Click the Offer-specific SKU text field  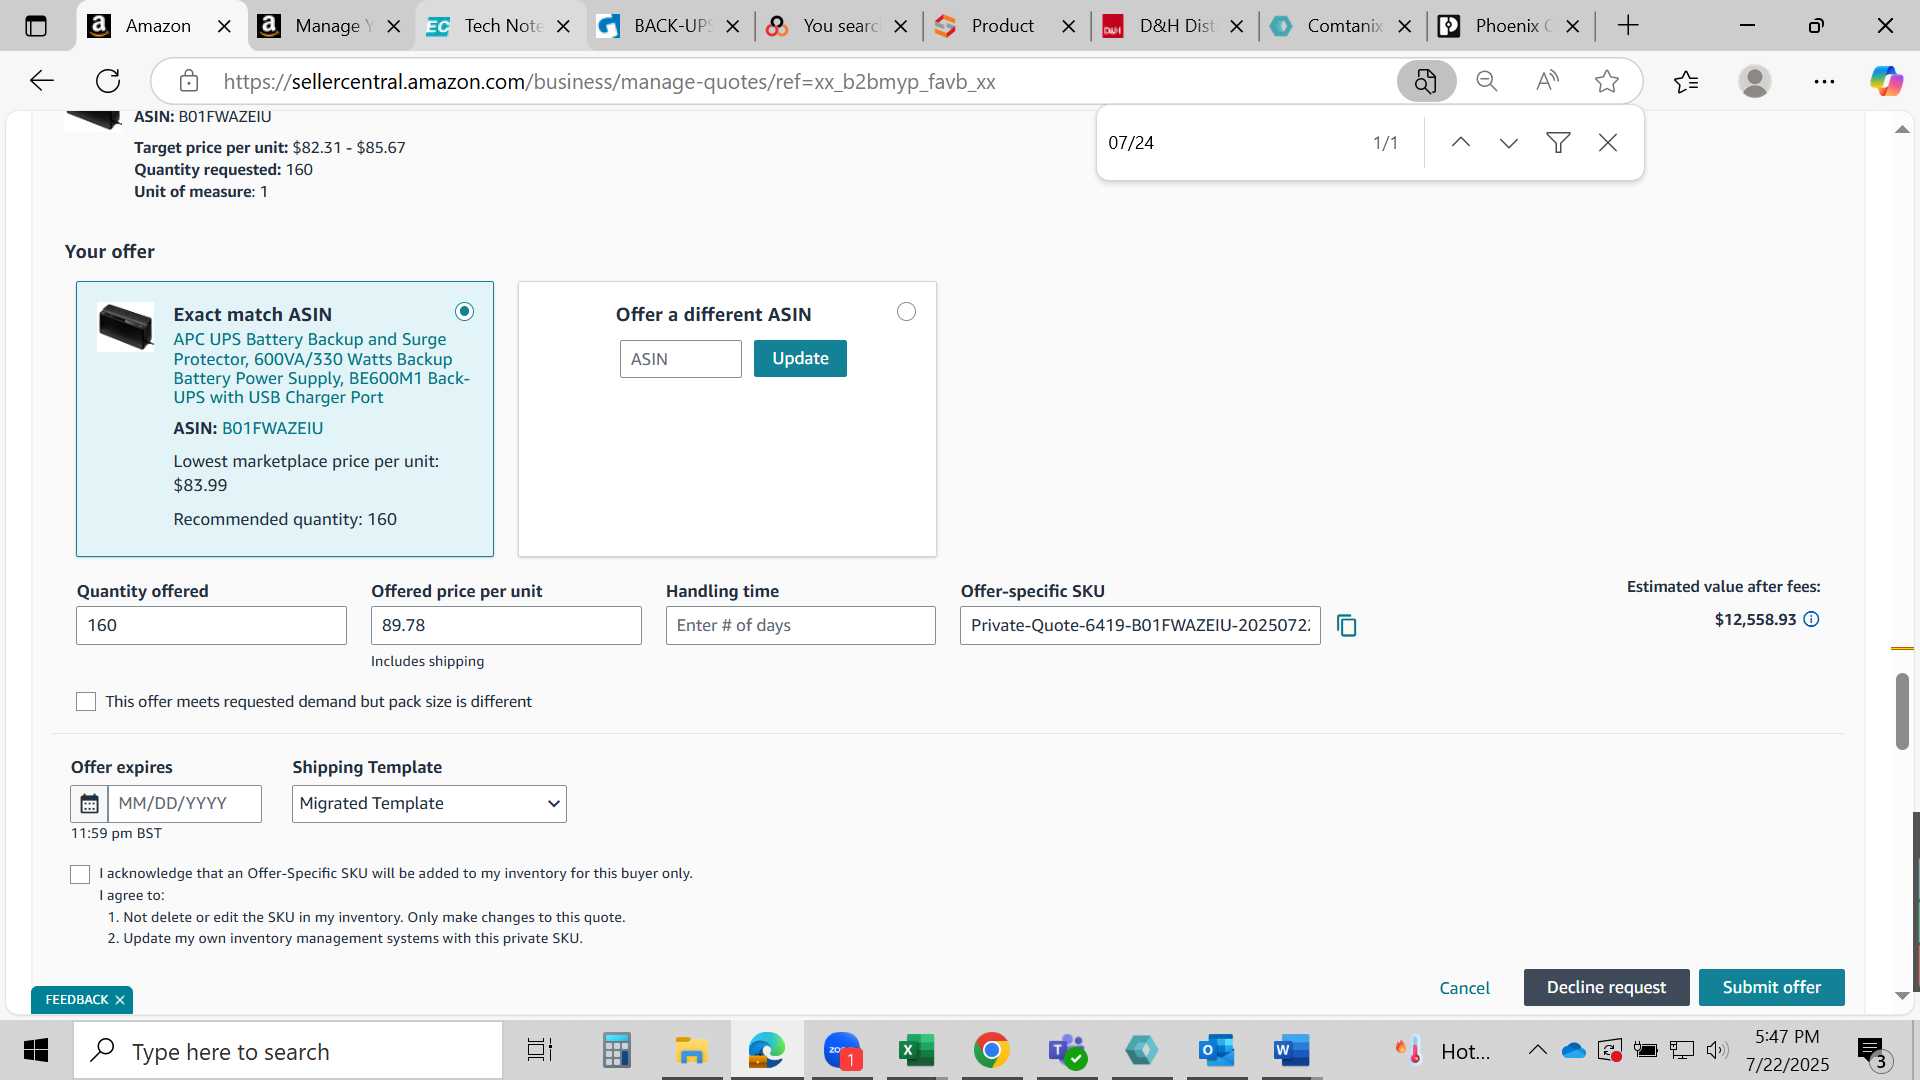pyautogui.click(x=1140, y=626)
